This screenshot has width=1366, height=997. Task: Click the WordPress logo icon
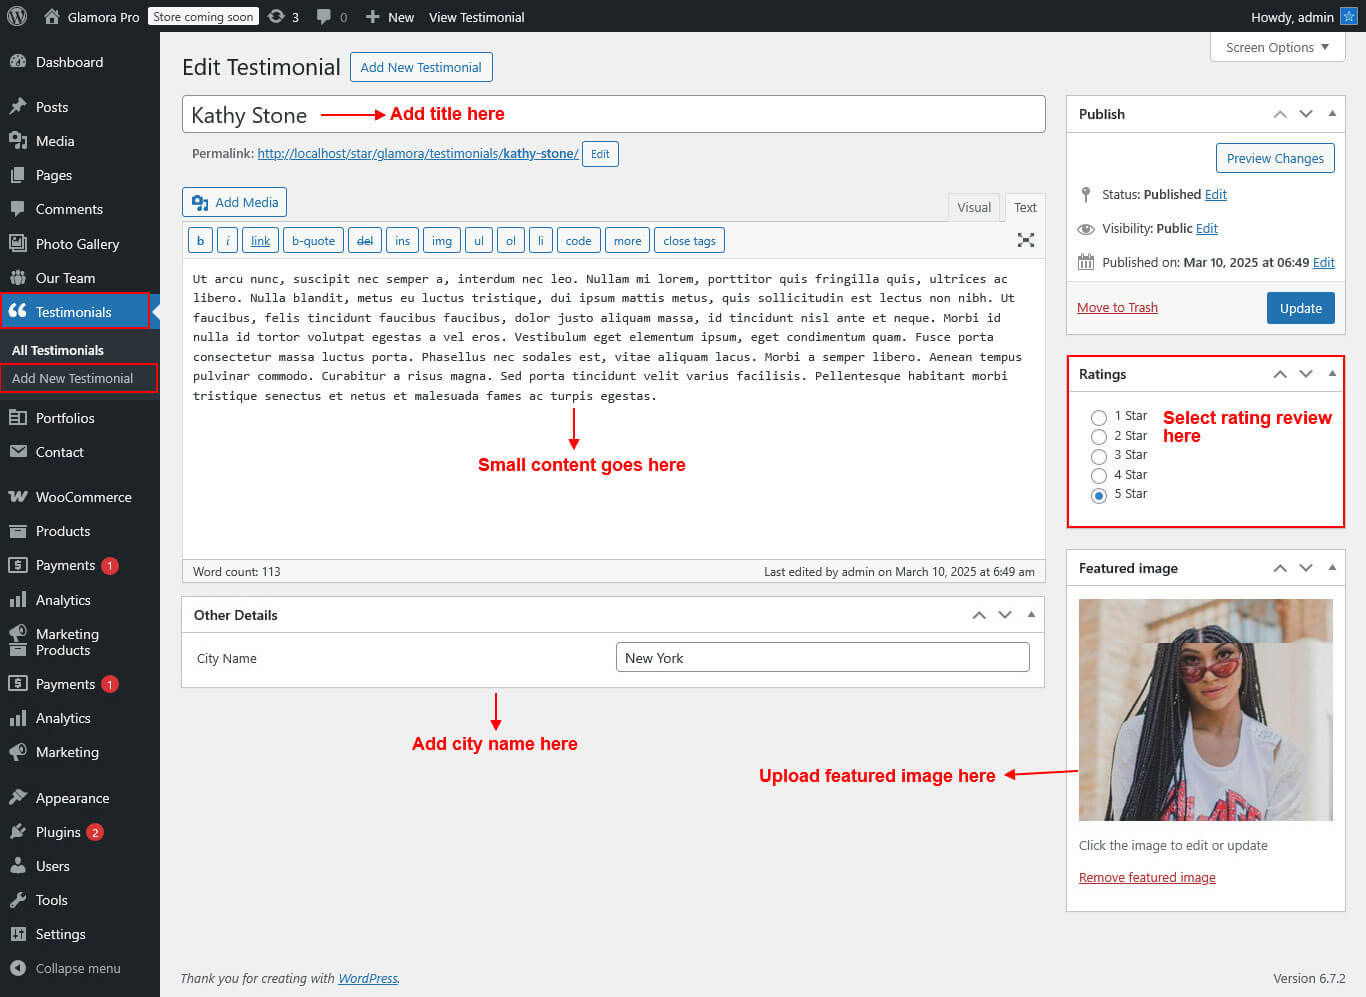click(16, 16)
